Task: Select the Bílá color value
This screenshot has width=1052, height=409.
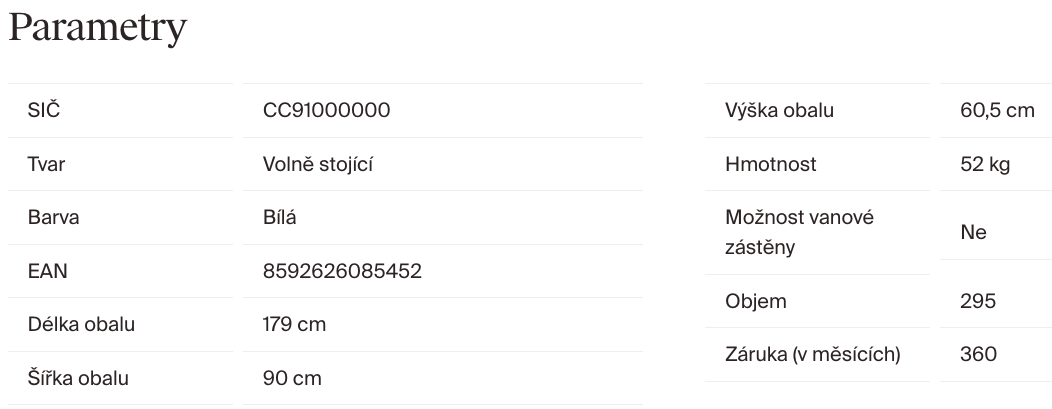Action: click(280, 218)
